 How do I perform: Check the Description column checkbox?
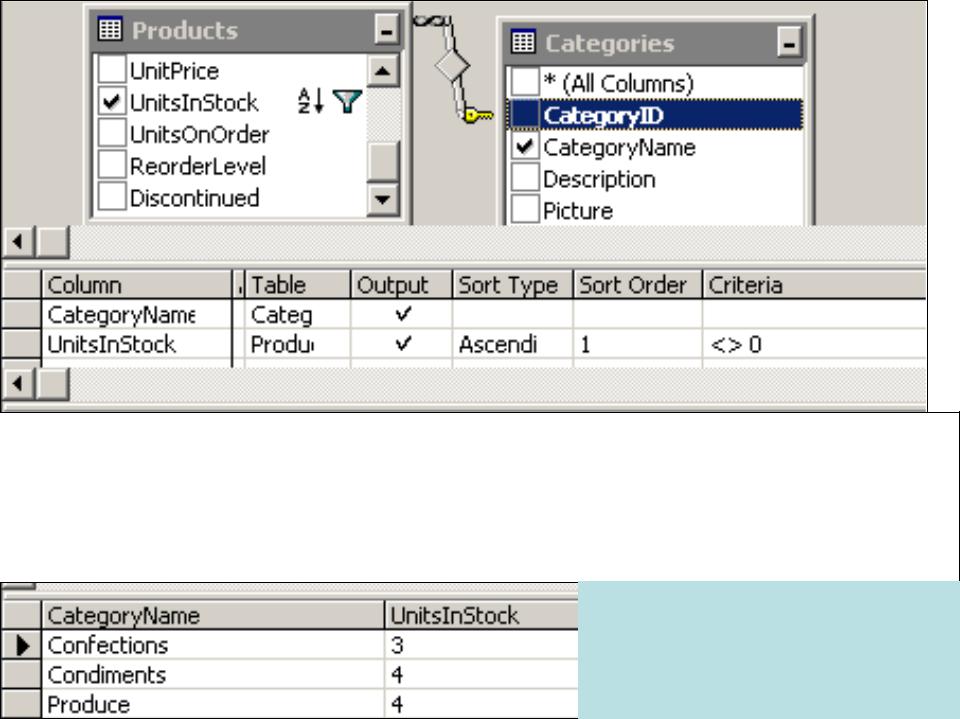coord(525,178)
